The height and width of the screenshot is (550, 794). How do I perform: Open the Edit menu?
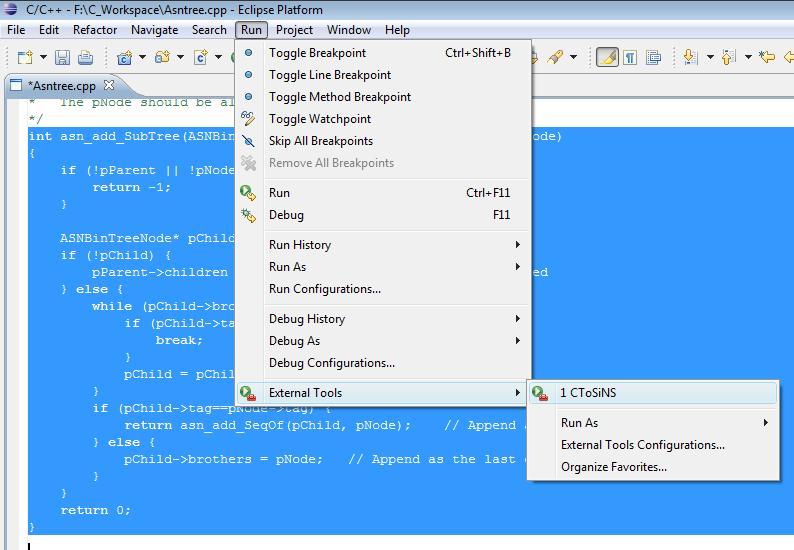point(49,30)
